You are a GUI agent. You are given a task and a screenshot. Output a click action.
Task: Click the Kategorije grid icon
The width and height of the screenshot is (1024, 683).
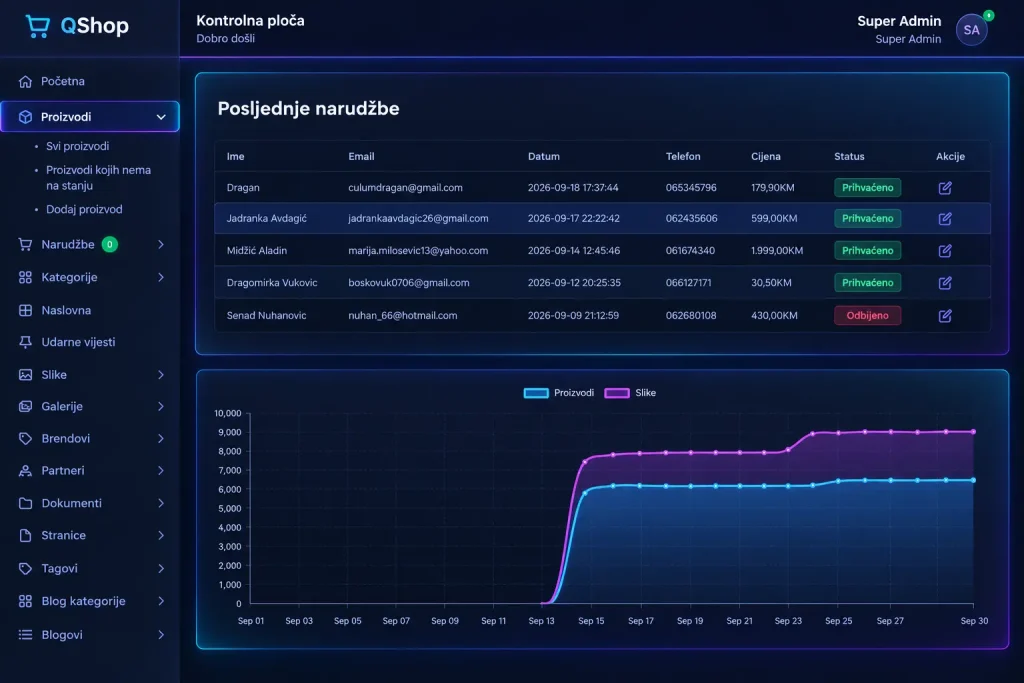(x=25, y=278)
